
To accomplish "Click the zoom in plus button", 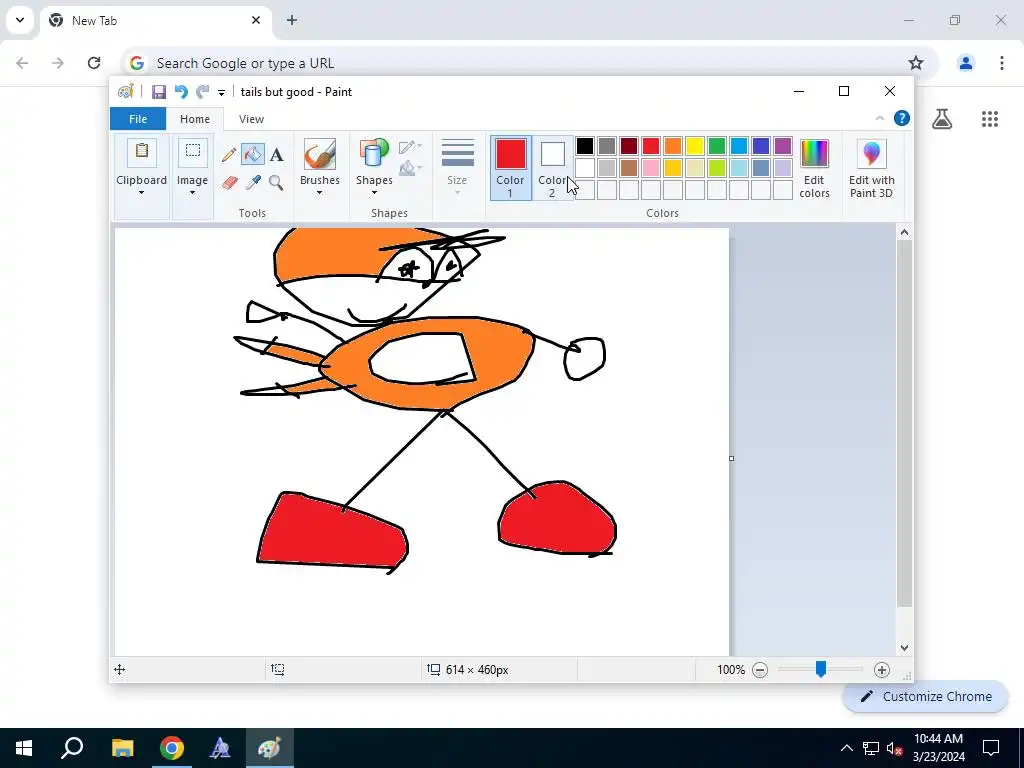I will 882,669.
